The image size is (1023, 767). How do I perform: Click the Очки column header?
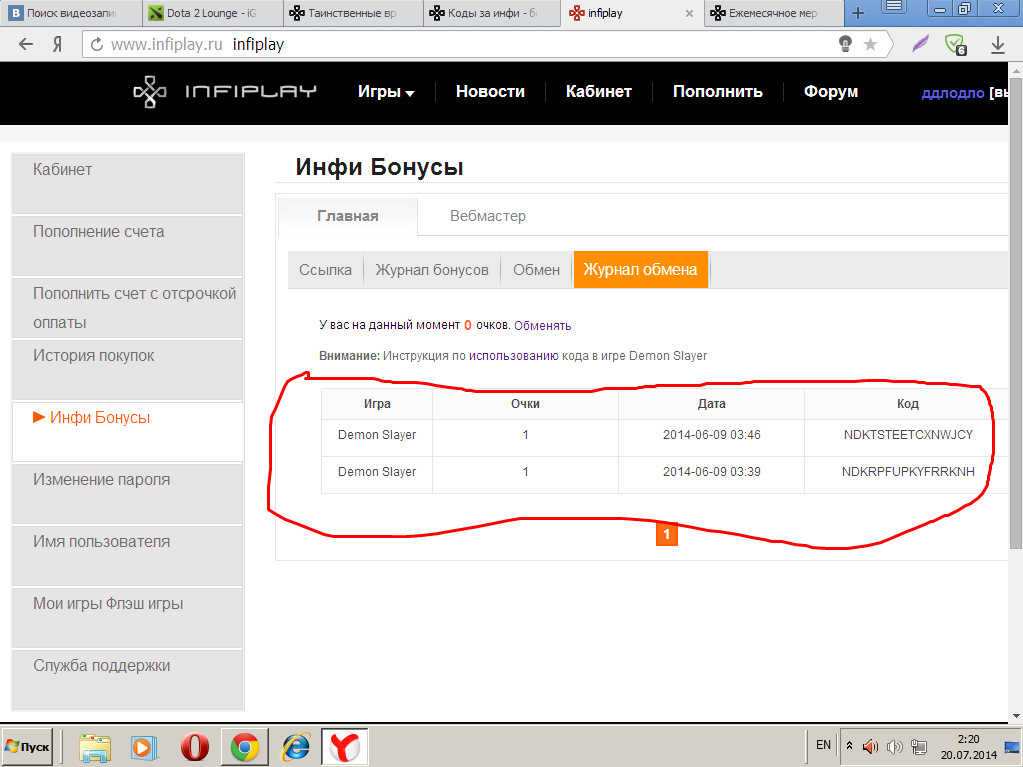[x=525, y=404]
